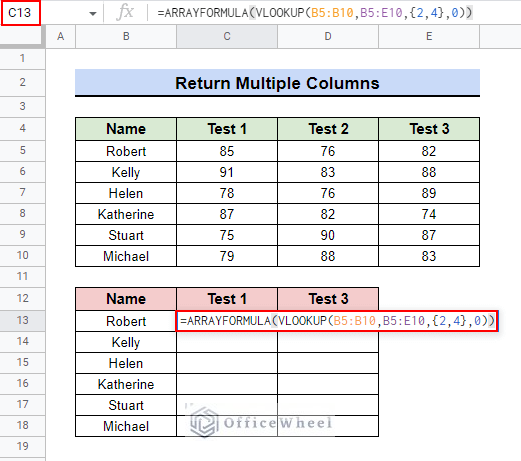
Task: Select row 1 header
Action: pos(22,59)
